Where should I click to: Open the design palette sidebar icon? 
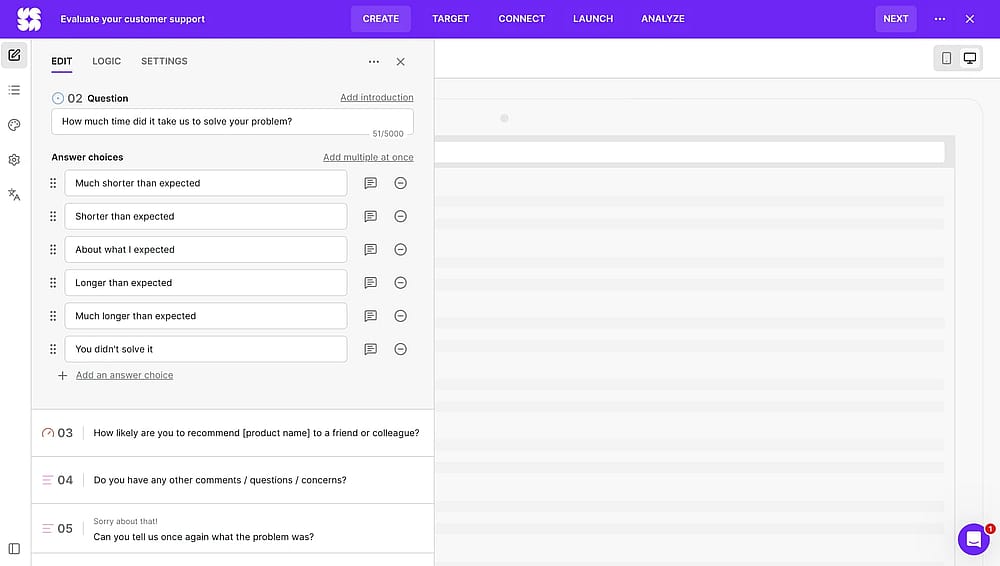14,124
